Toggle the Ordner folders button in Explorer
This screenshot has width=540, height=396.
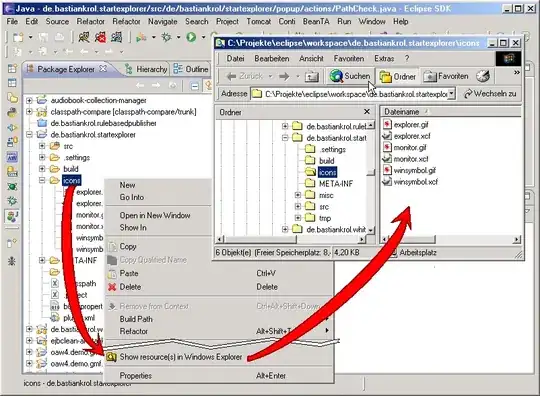click(397, 76)
